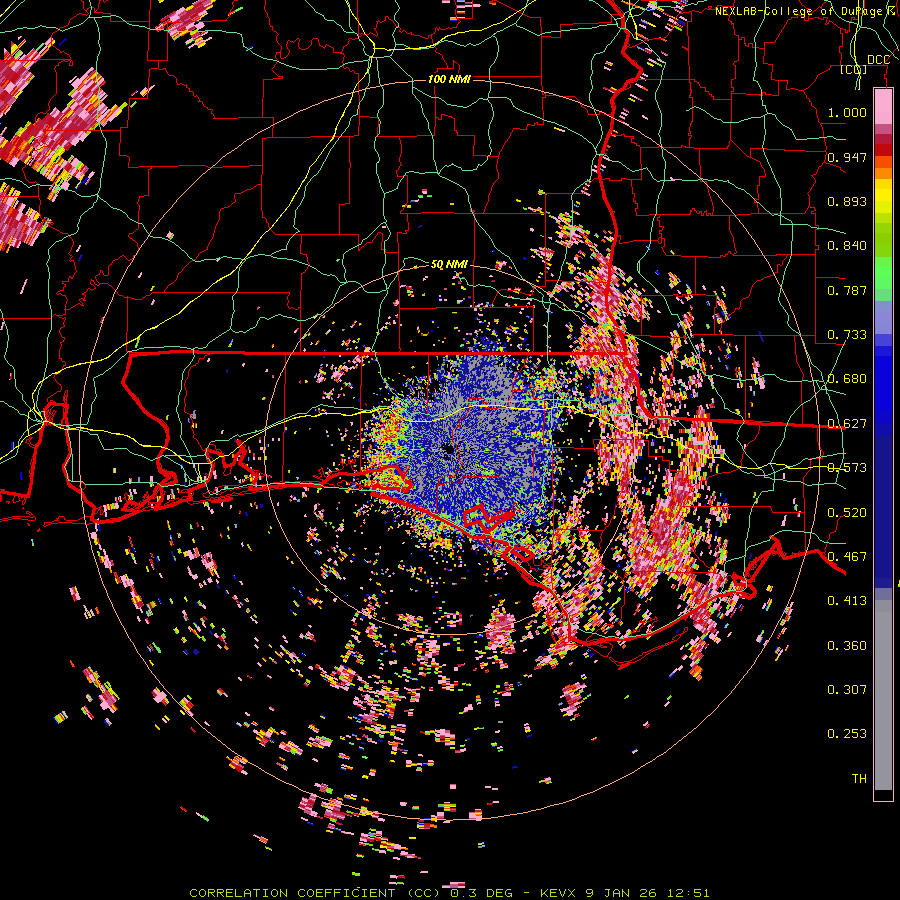Click the "TH" threshold label on the legend
Viewport: 900px width, 900px height.
pos(859,779)
